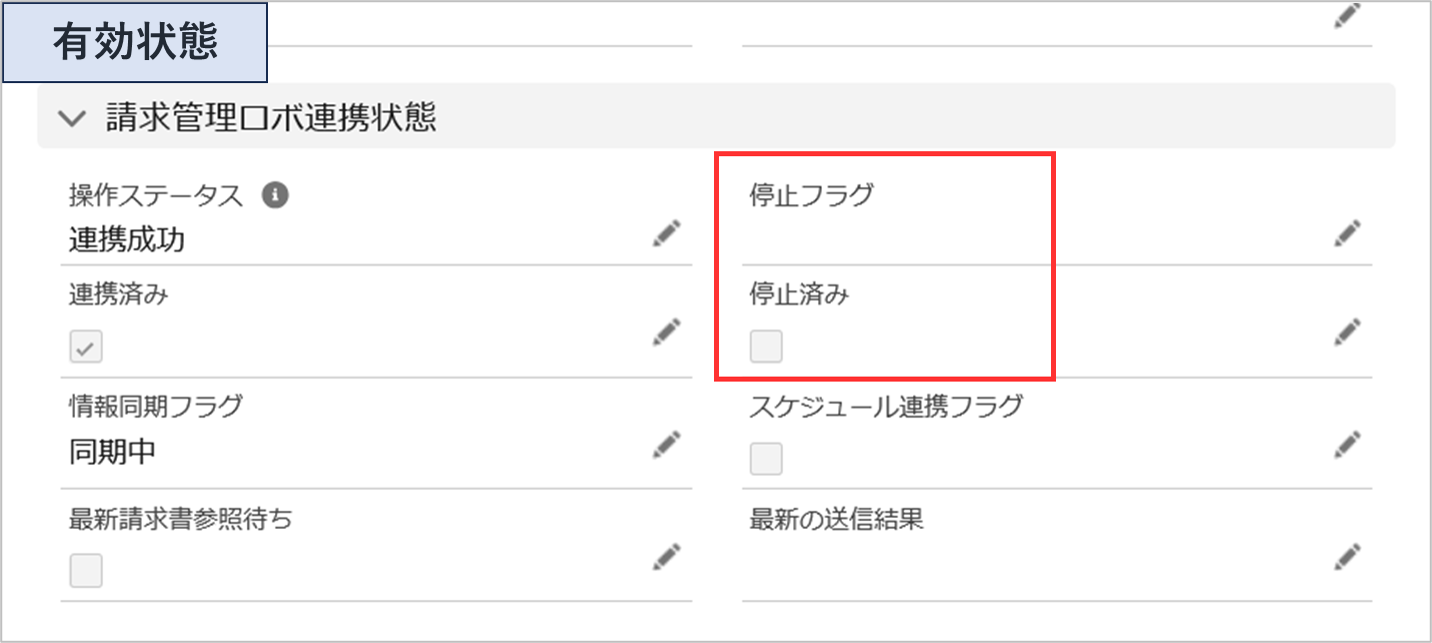Viewport: 1432px width, 643px height.
Task: Edit the 停止済み field via pencil icon
Action: click(1347, 331)
